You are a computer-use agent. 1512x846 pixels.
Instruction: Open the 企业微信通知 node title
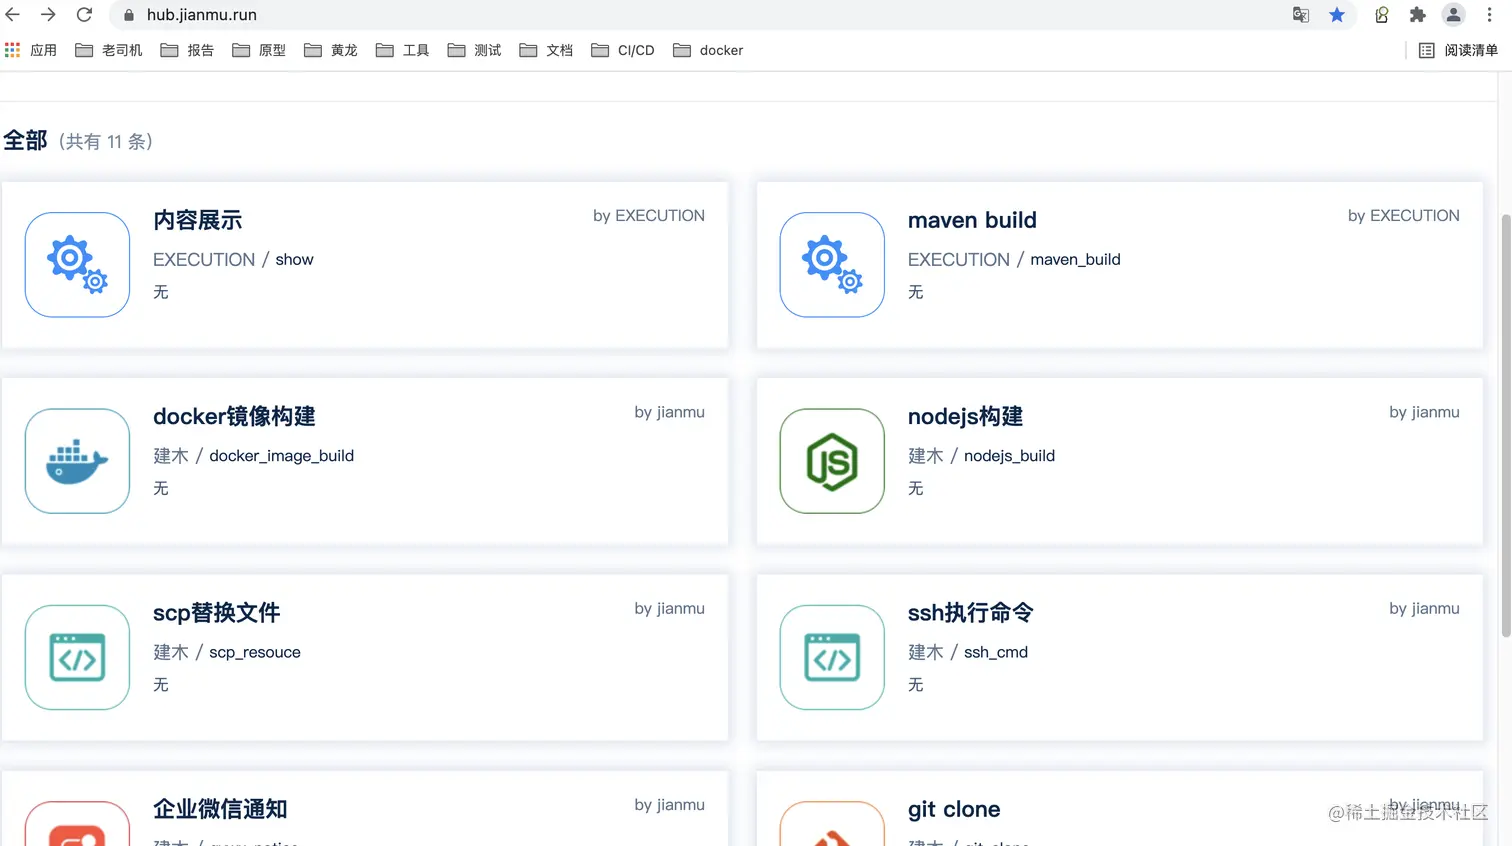click(220, 809)
